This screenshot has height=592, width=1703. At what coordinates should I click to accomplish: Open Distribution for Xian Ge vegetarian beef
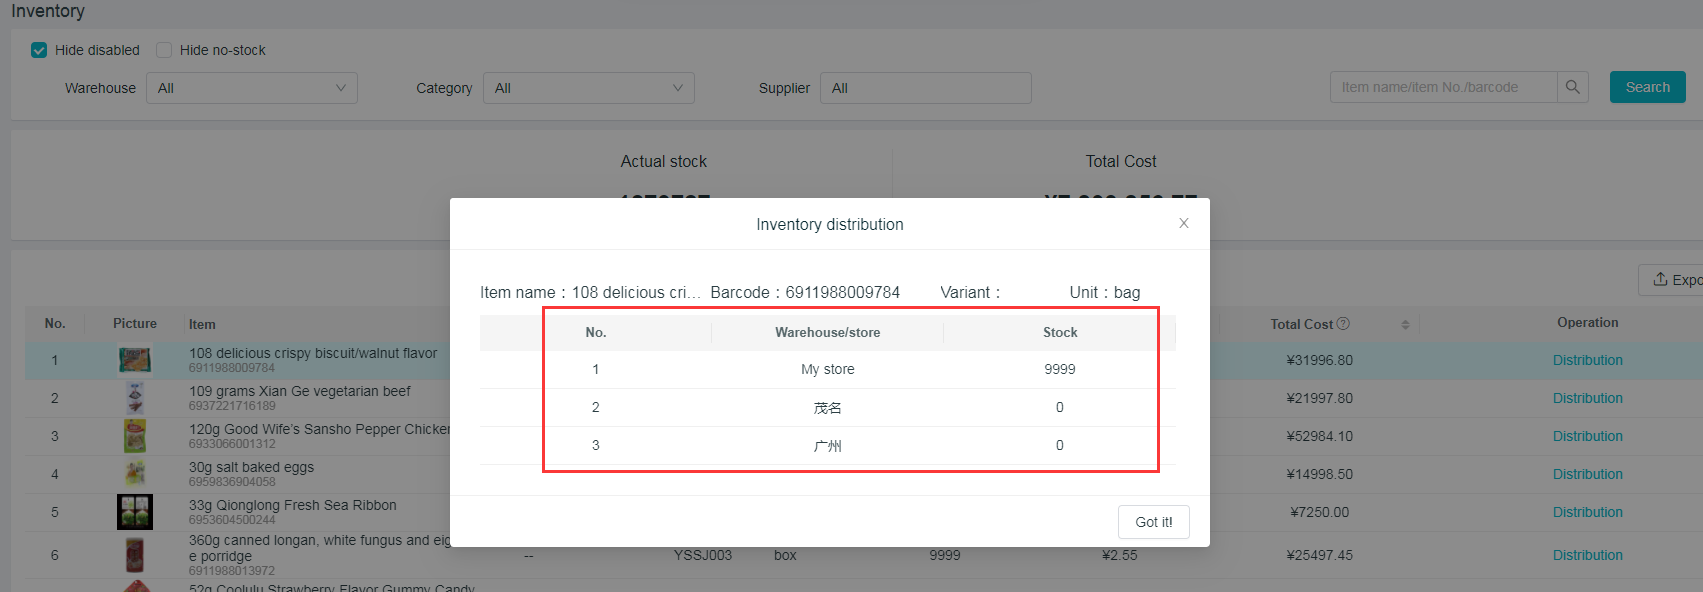click(1587, 398)
